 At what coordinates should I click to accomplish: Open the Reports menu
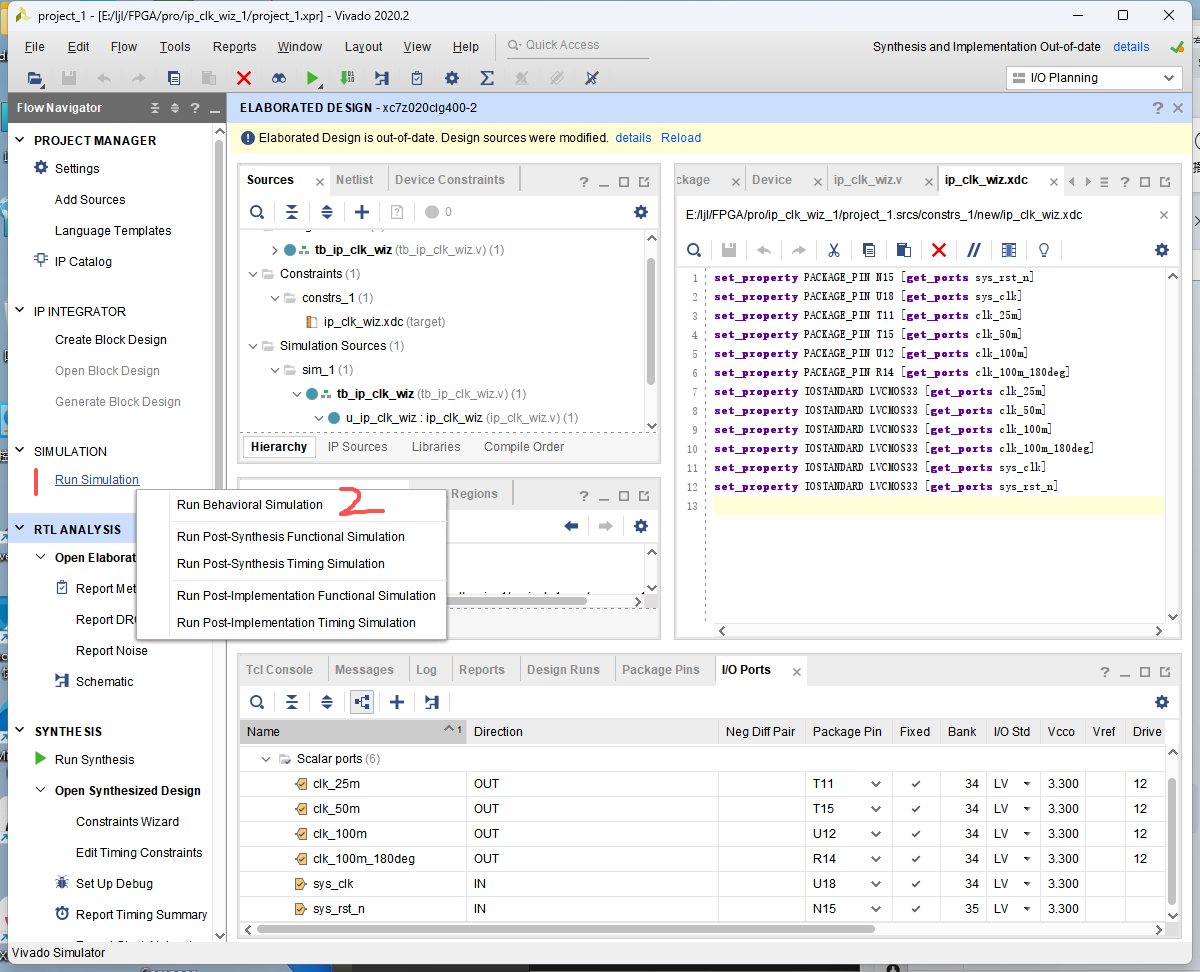click(x=234, y=47)
